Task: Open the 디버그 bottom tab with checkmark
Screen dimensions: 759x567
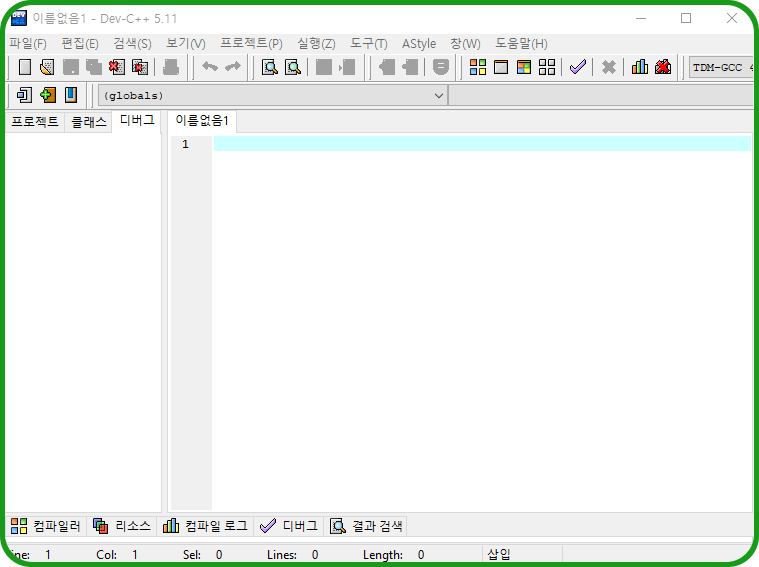Action: click(x=288, y=526)
